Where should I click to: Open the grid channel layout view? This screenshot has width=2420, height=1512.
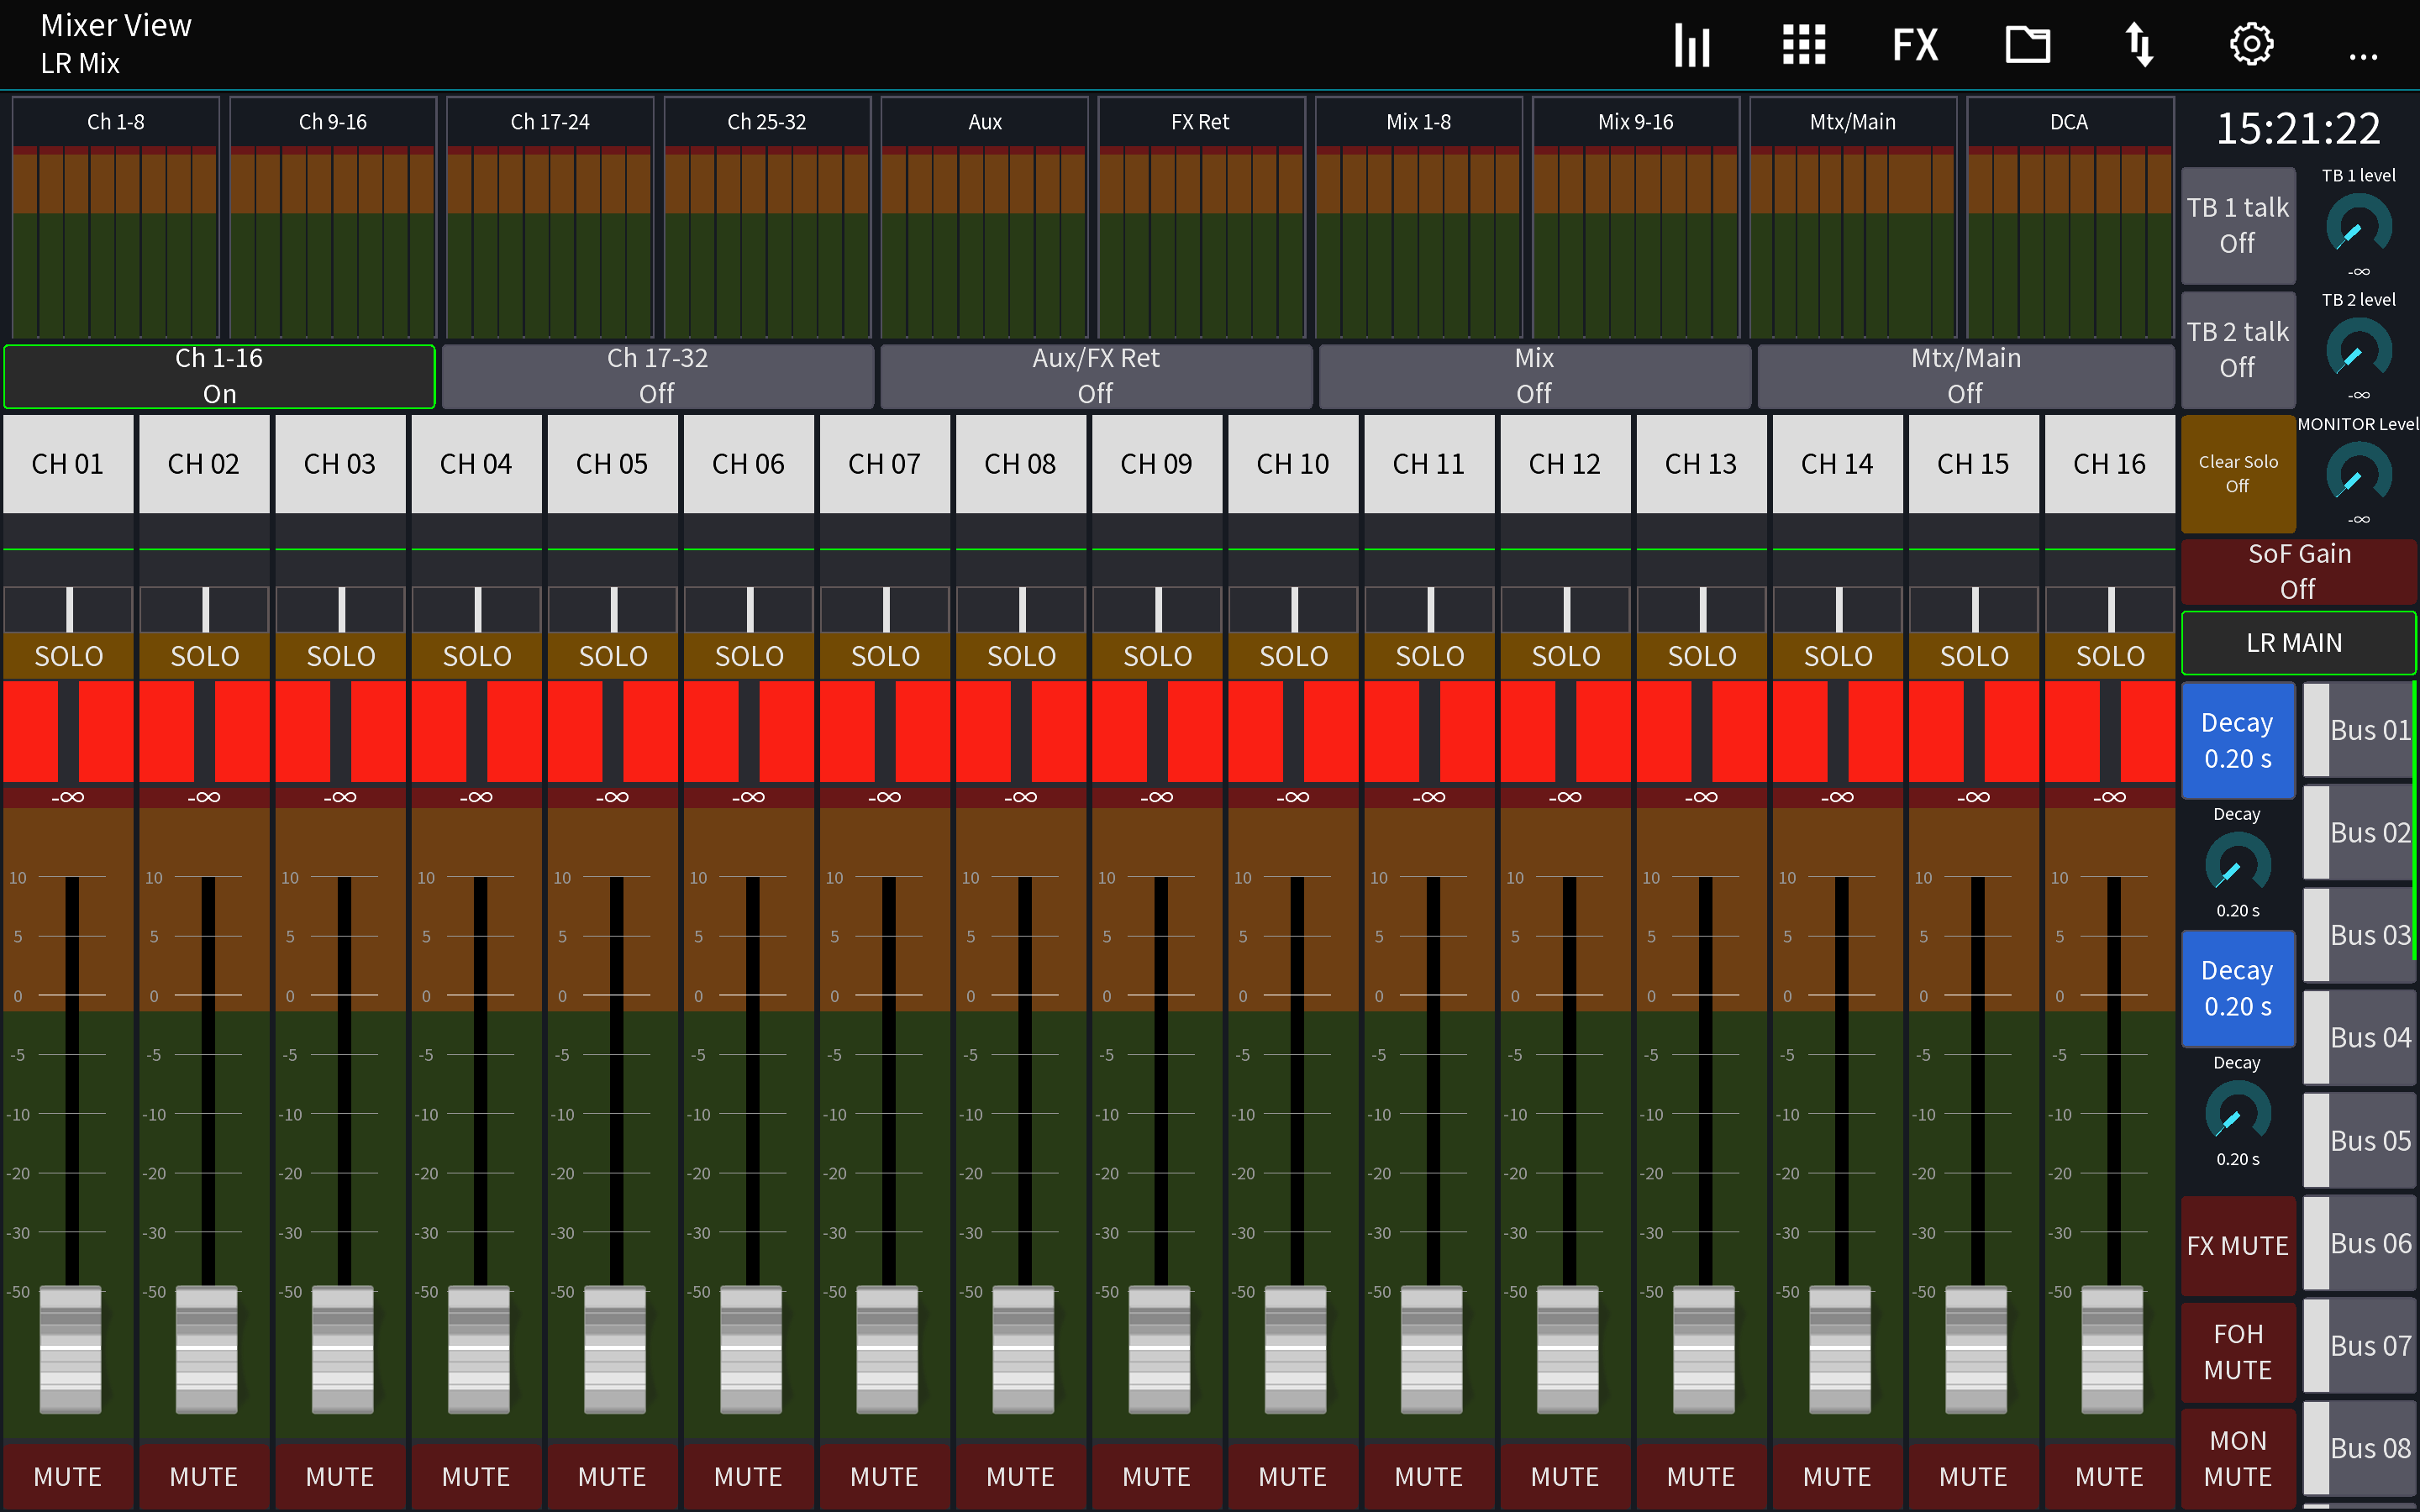click(1803, 44)
